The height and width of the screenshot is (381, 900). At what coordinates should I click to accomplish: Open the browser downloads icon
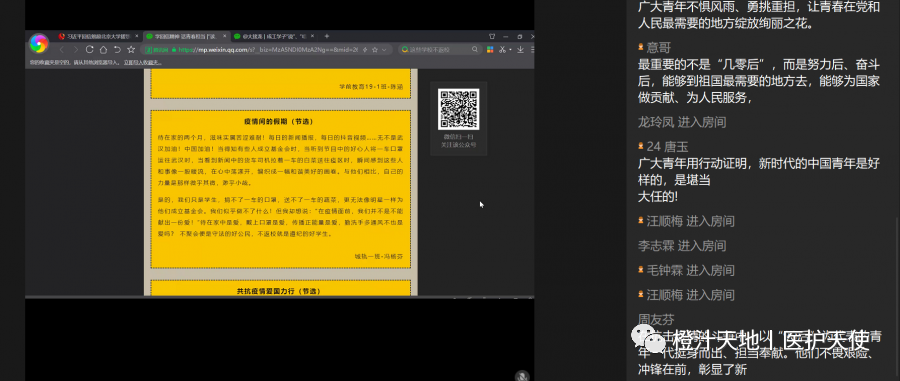(520, 50)
